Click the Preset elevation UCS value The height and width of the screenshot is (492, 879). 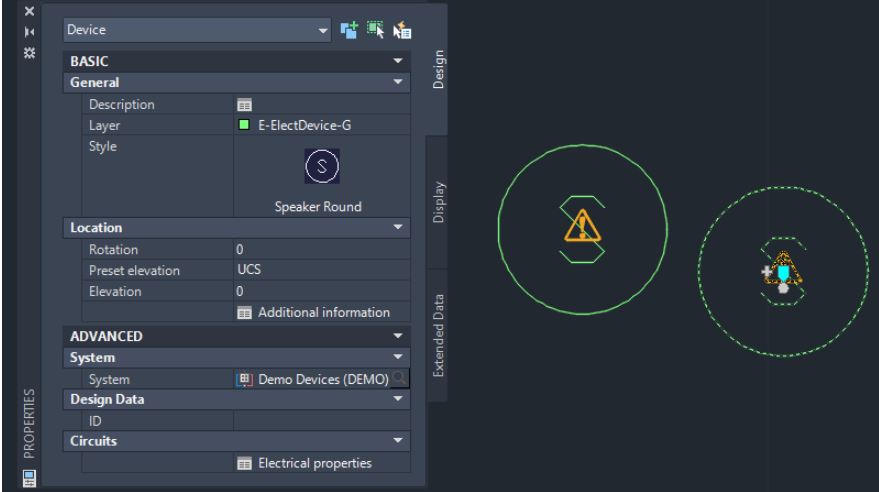(249, 270)
